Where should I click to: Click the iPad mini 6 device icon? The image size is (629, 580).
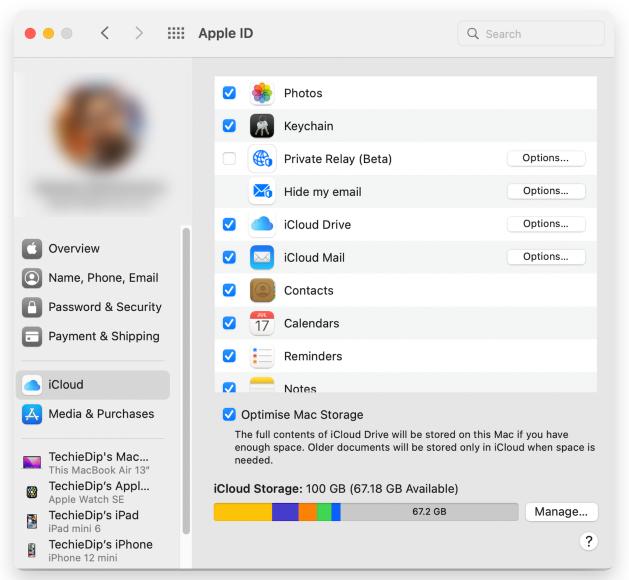[x=32, y=521]
